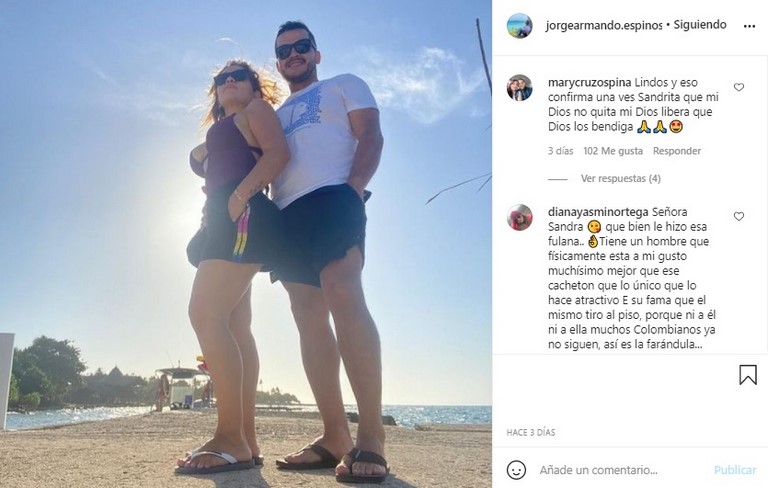This screenshot has height=488, width=768.
Task: Click the HACE 3 DÍAS post timestamp
Action: click(531, 433)
